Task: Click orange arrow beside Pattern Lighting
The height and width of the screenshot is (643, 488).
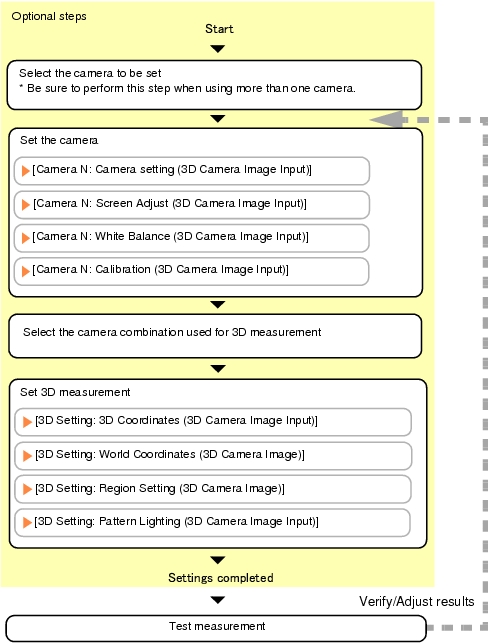Action: (27, 522)
